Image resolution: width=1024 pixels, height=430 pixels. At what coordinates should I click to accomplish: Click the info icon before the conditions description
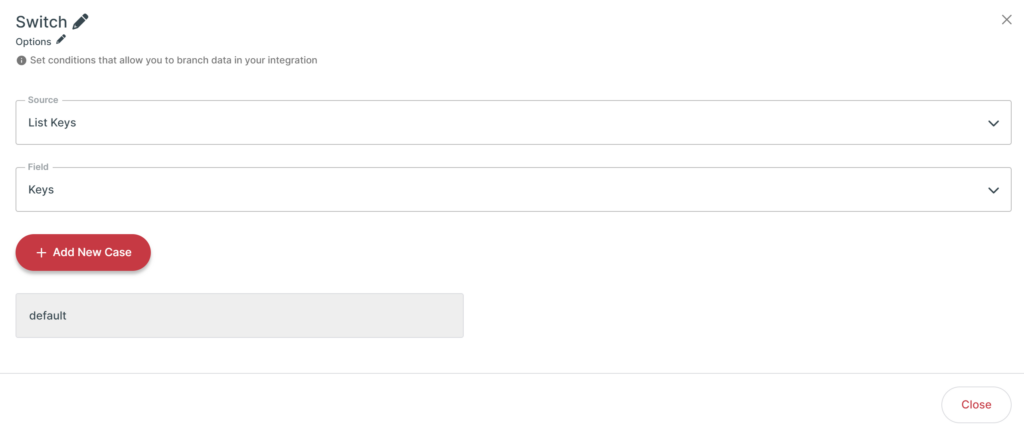(x=21, y=61)
